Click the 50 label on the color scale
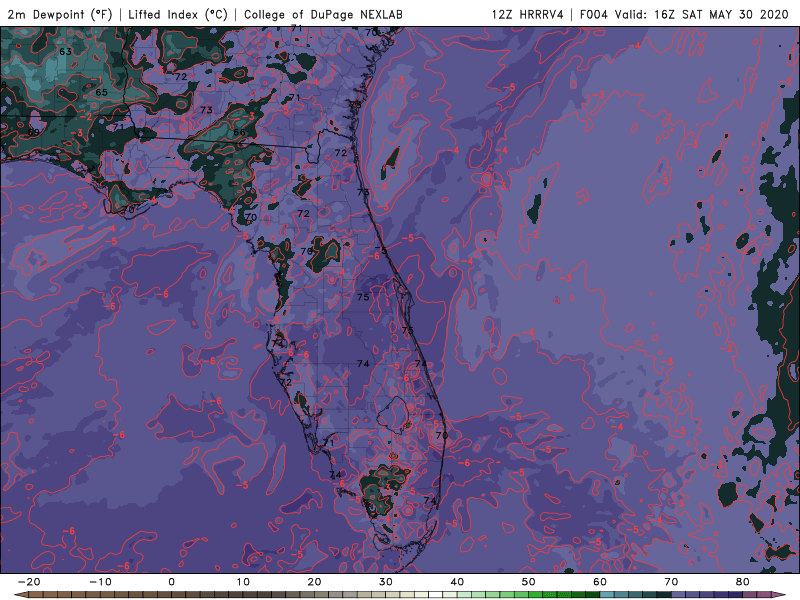 point(529,582)
